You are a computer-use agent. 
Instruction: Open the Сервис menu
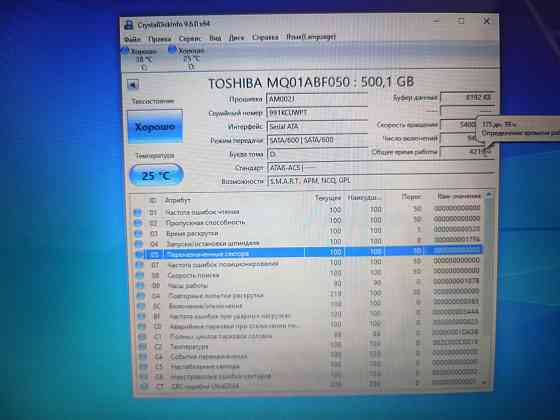[190, 38]
